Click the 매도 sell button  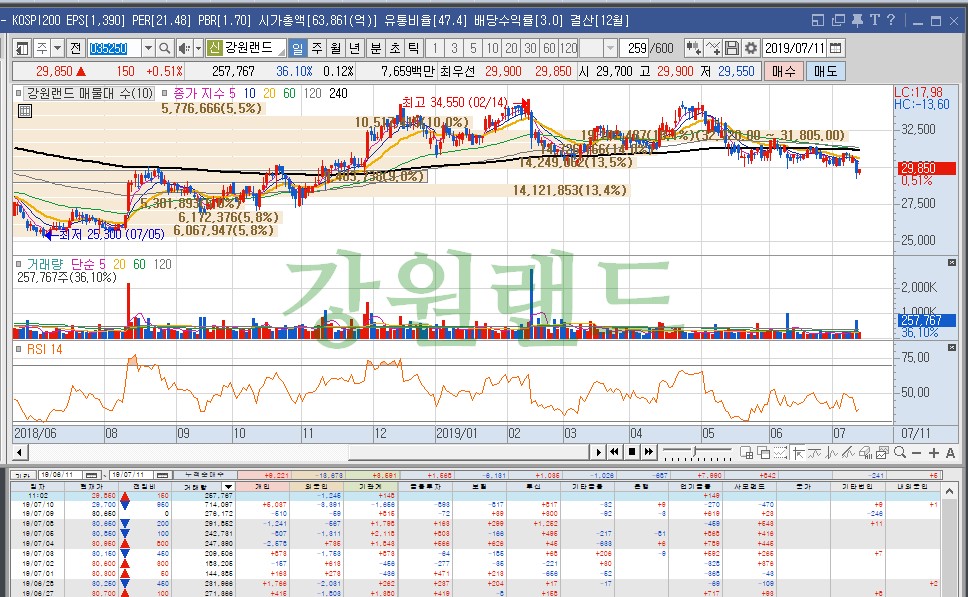pos(825,72)
